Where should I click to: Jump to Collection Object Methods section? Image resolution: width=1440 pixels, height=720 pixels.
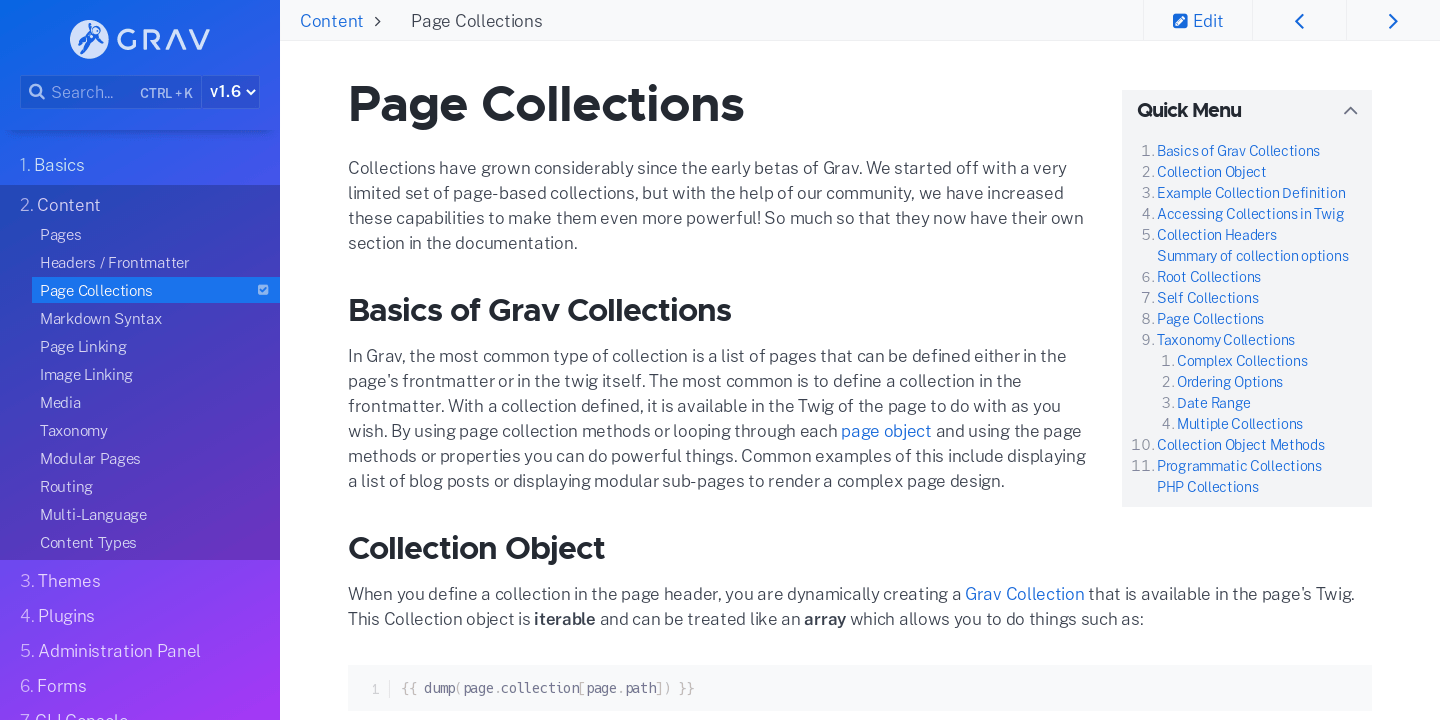pos(1240,445)
